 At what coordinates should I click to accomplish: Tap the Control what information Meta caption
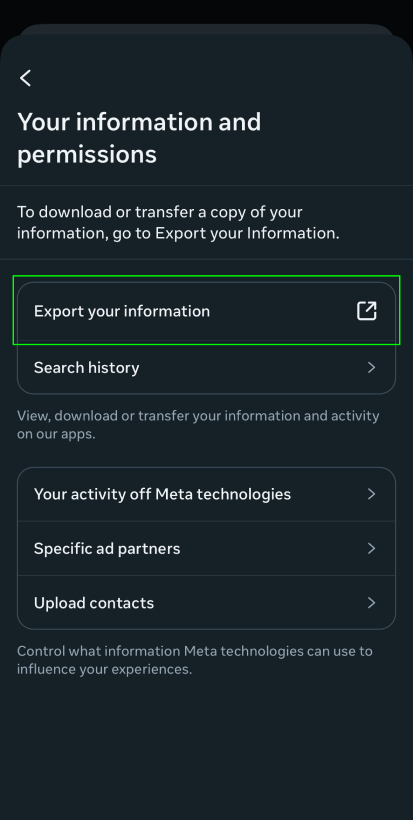click(195, 660)
